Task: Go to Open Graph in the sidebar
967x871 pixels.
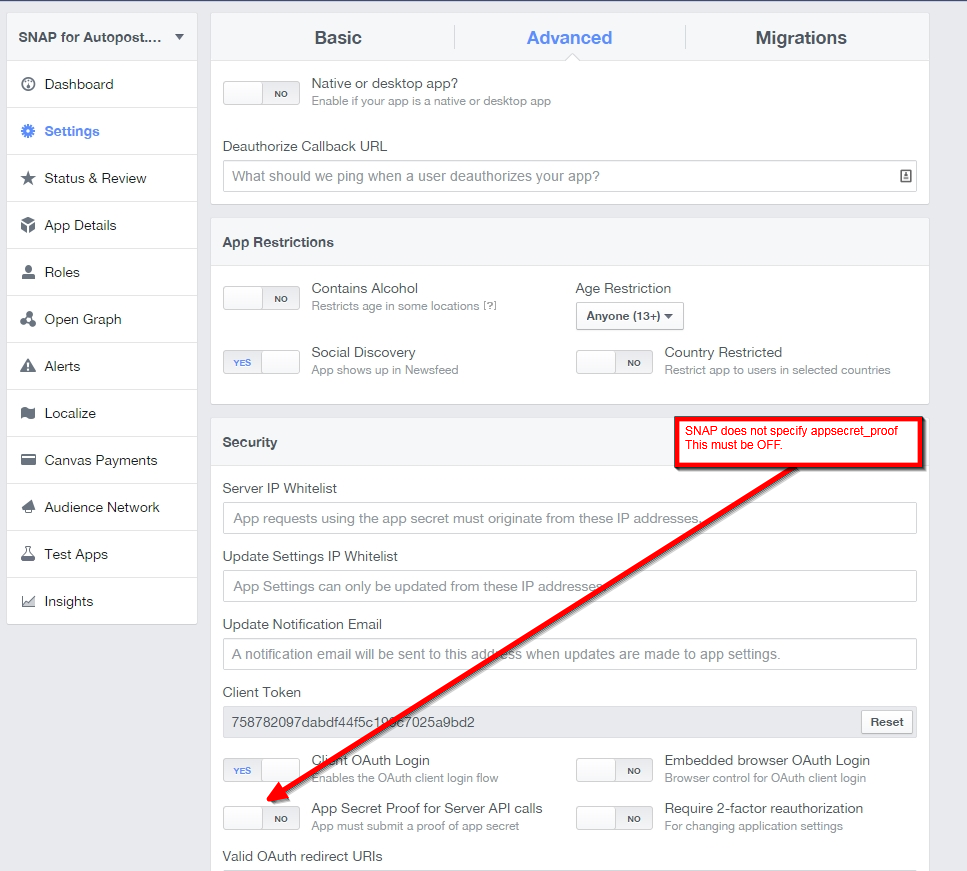Action: point(102,319)
